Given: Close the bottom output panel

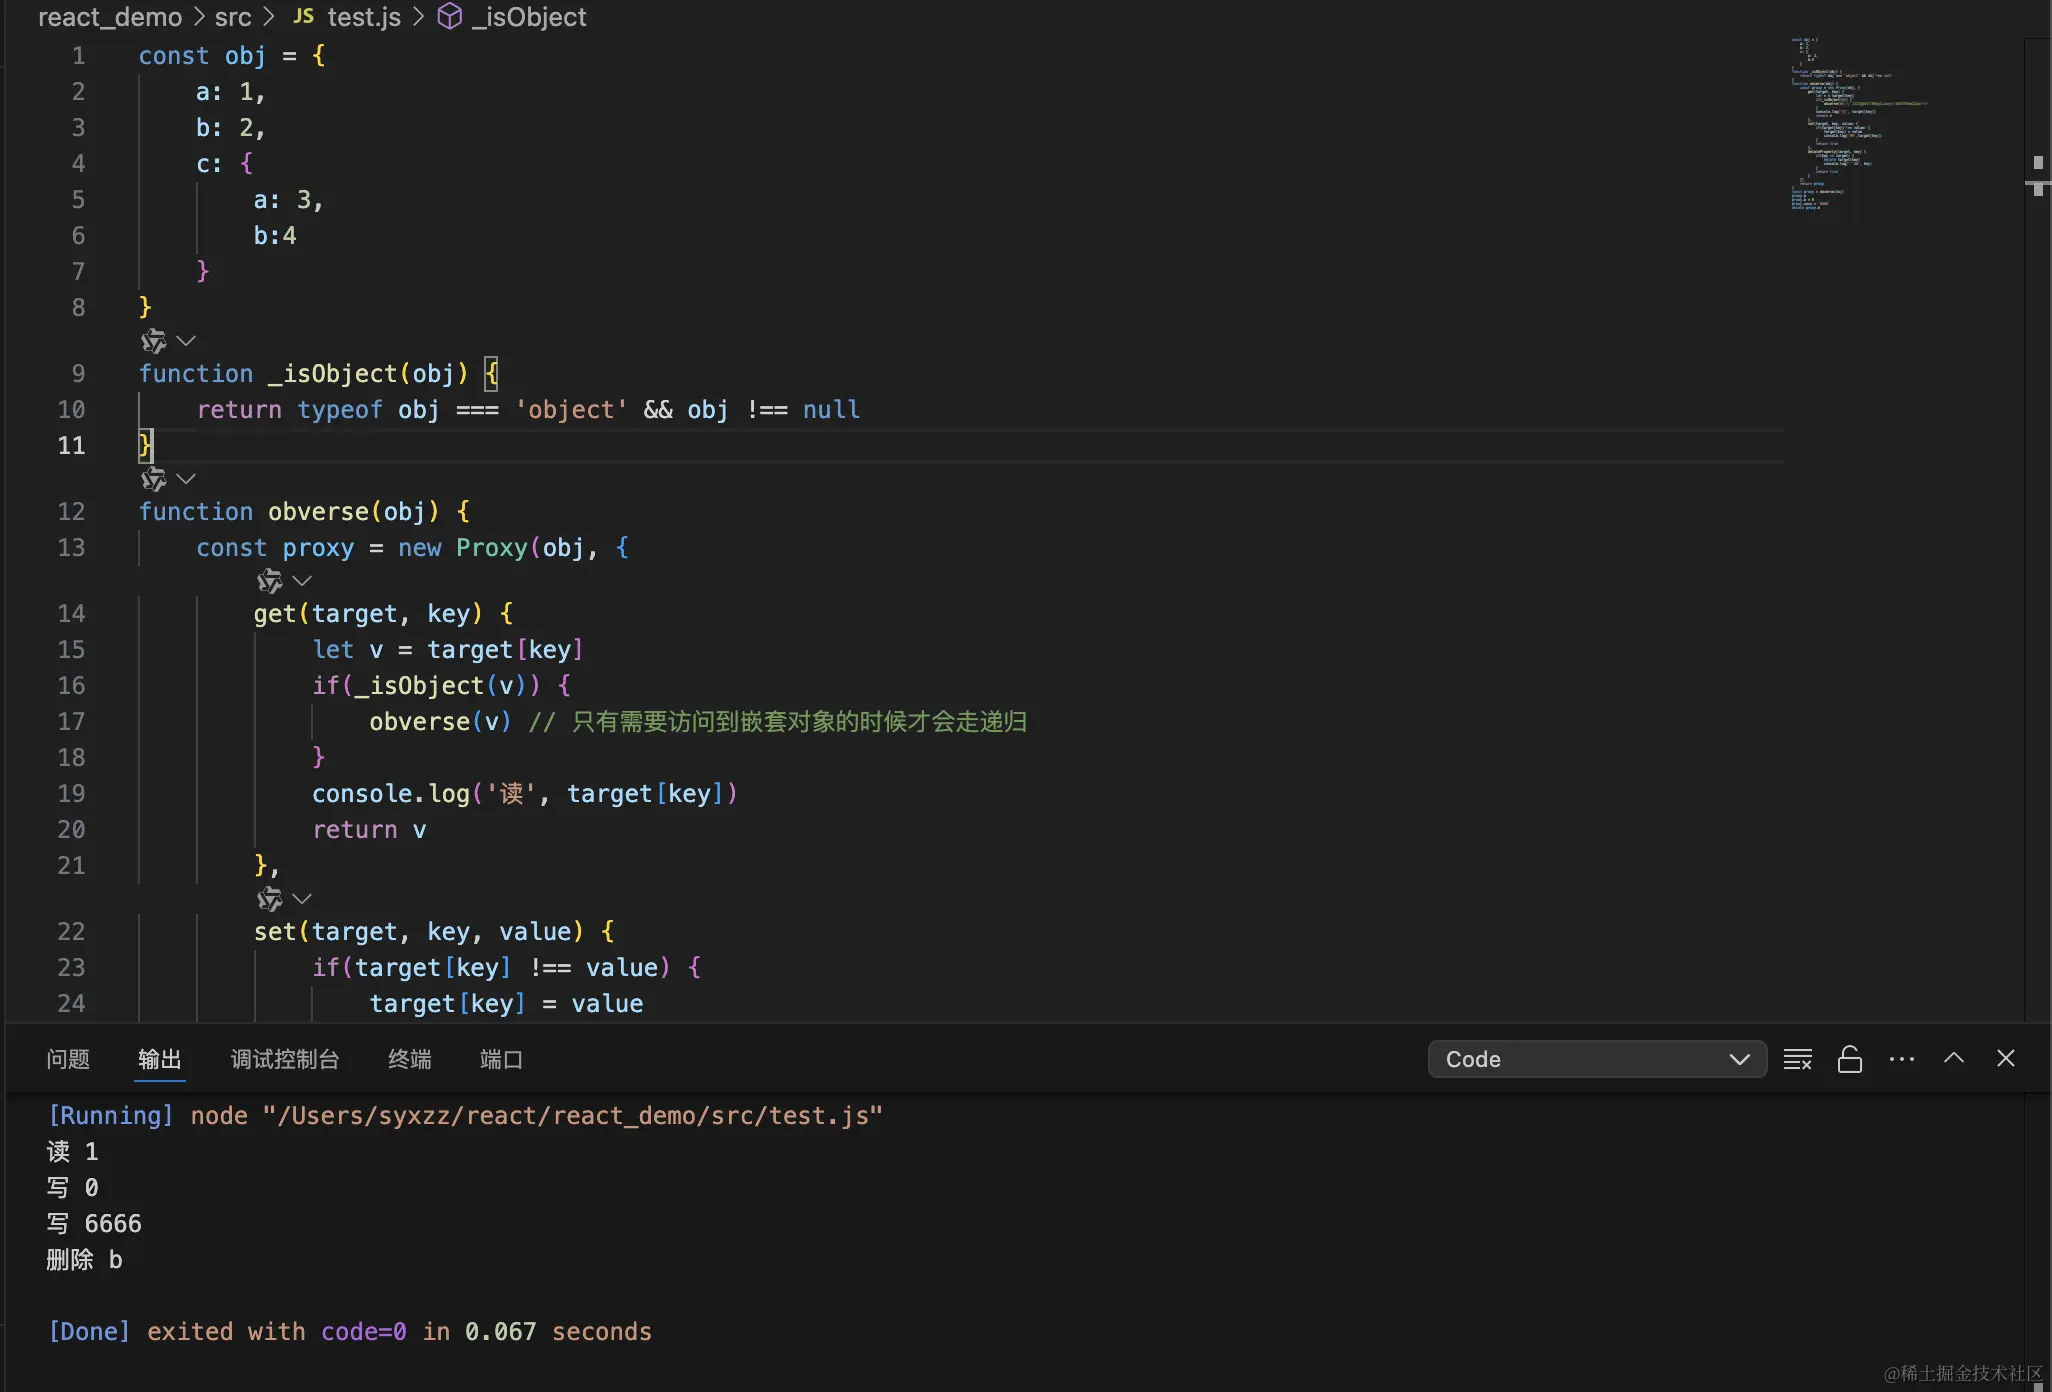Looking at the screenshot, I should coord(2005,1058).
